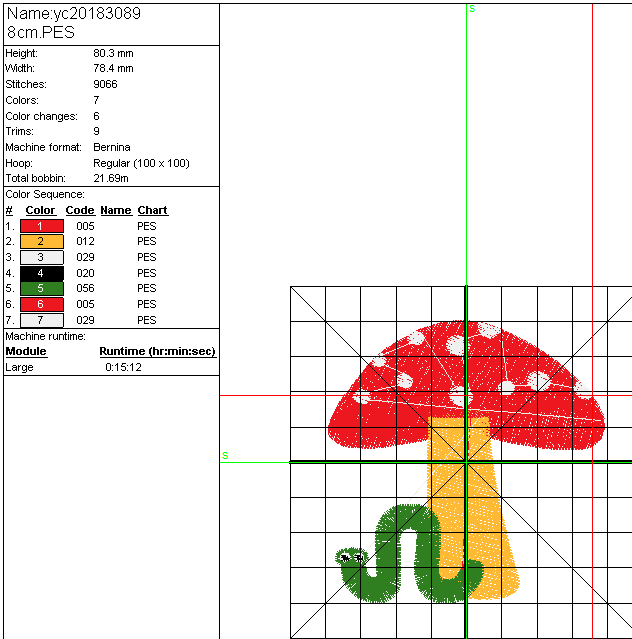Click the Runtime (hr:min:sec) header
This screenshot has height=639, width=632.
157,351
